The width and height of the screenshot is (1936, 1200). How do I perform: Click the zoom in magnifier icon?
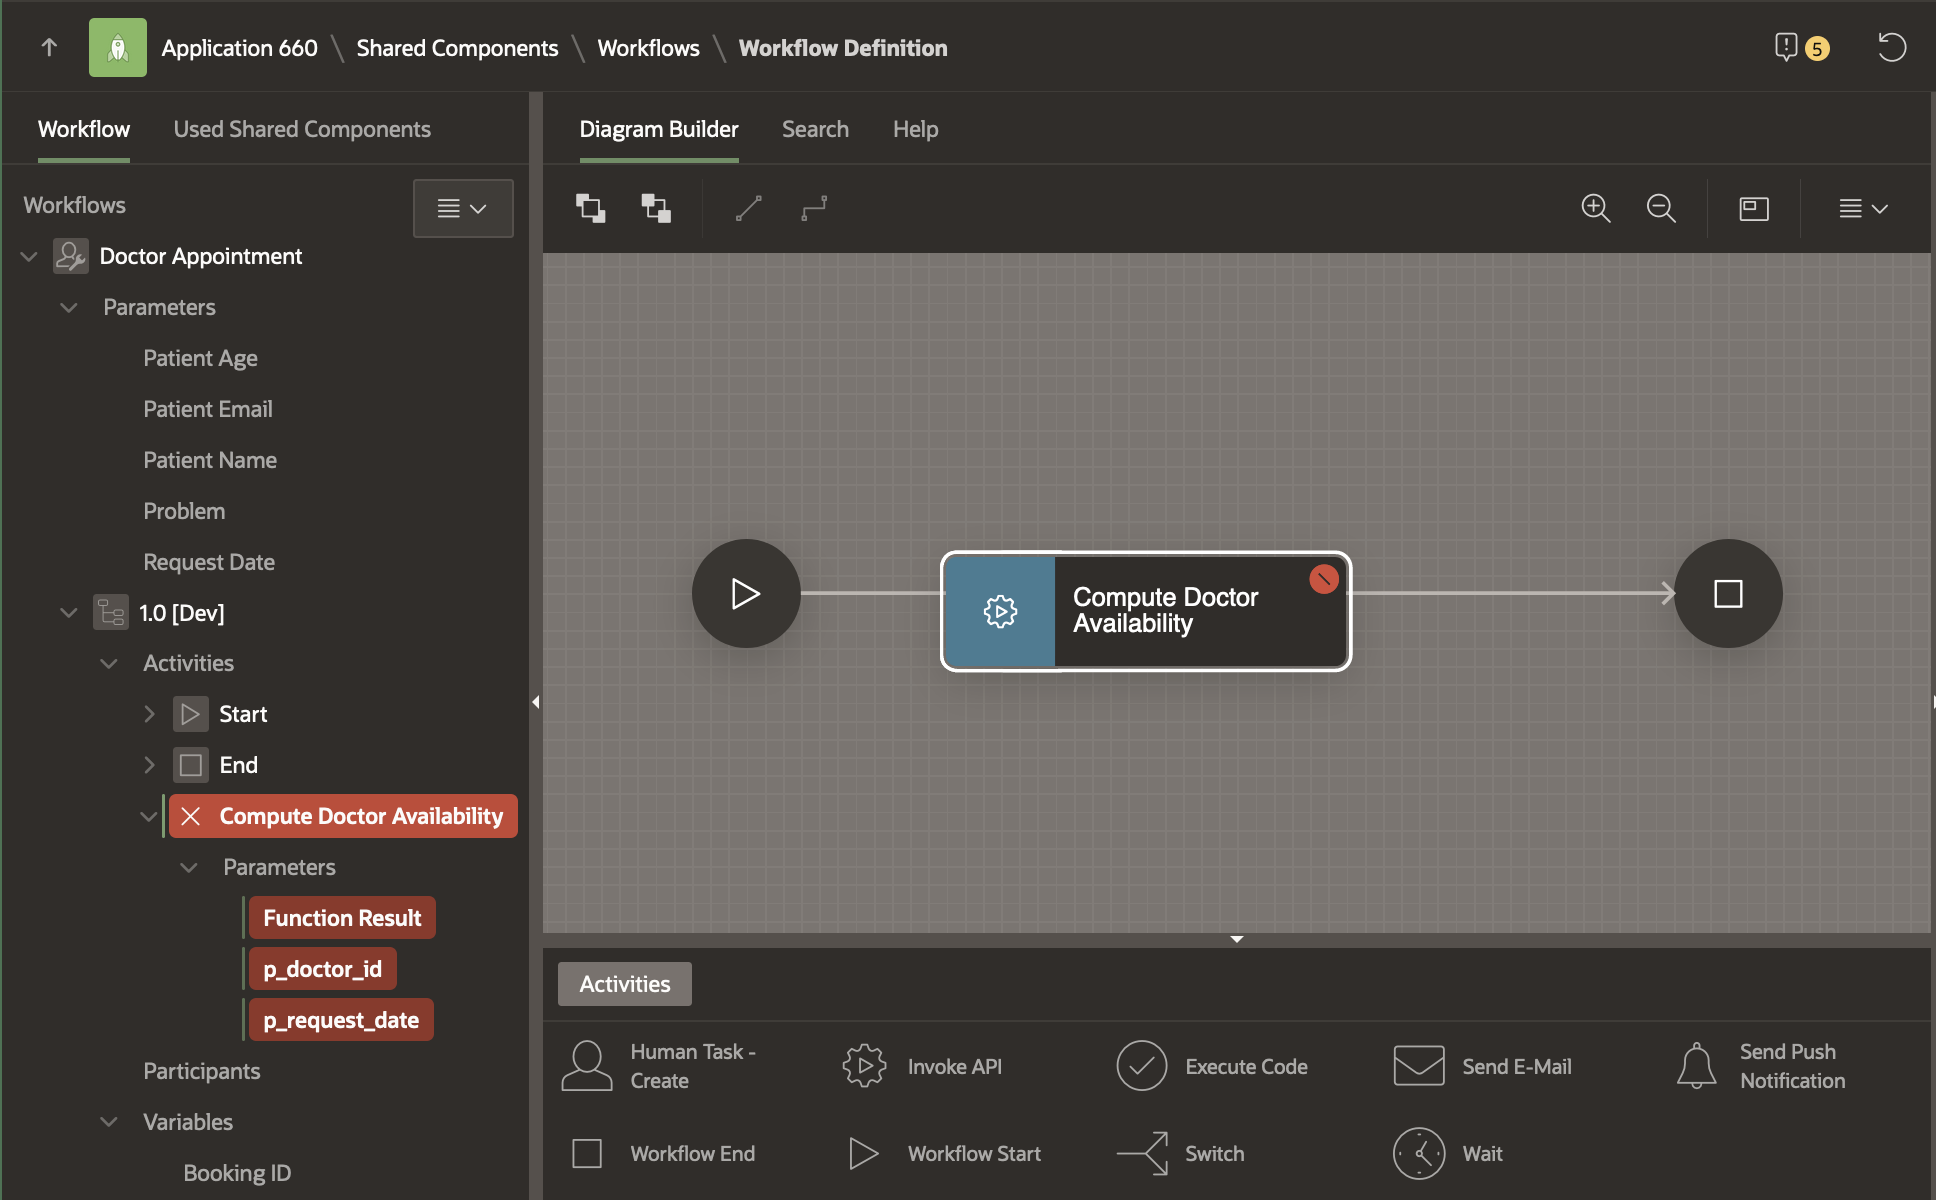1595,208
